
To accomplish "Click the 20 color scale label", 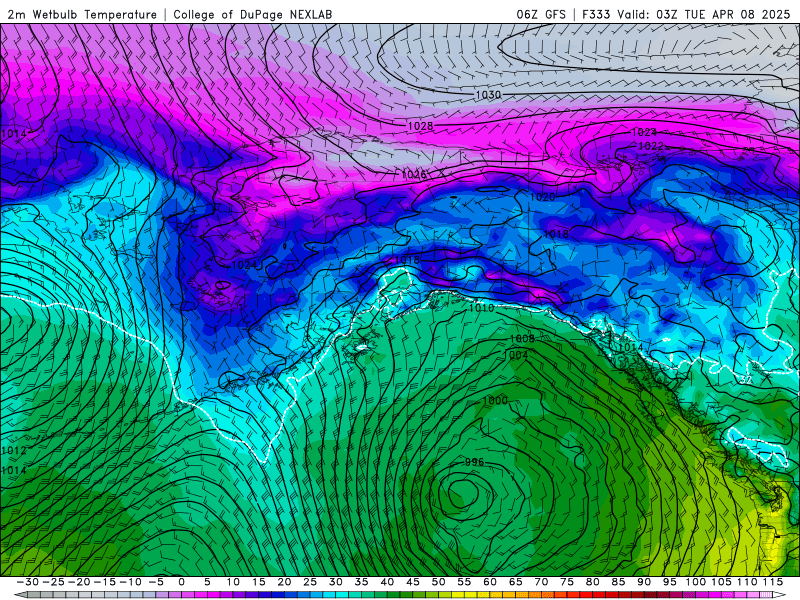I will pos(284,582).
